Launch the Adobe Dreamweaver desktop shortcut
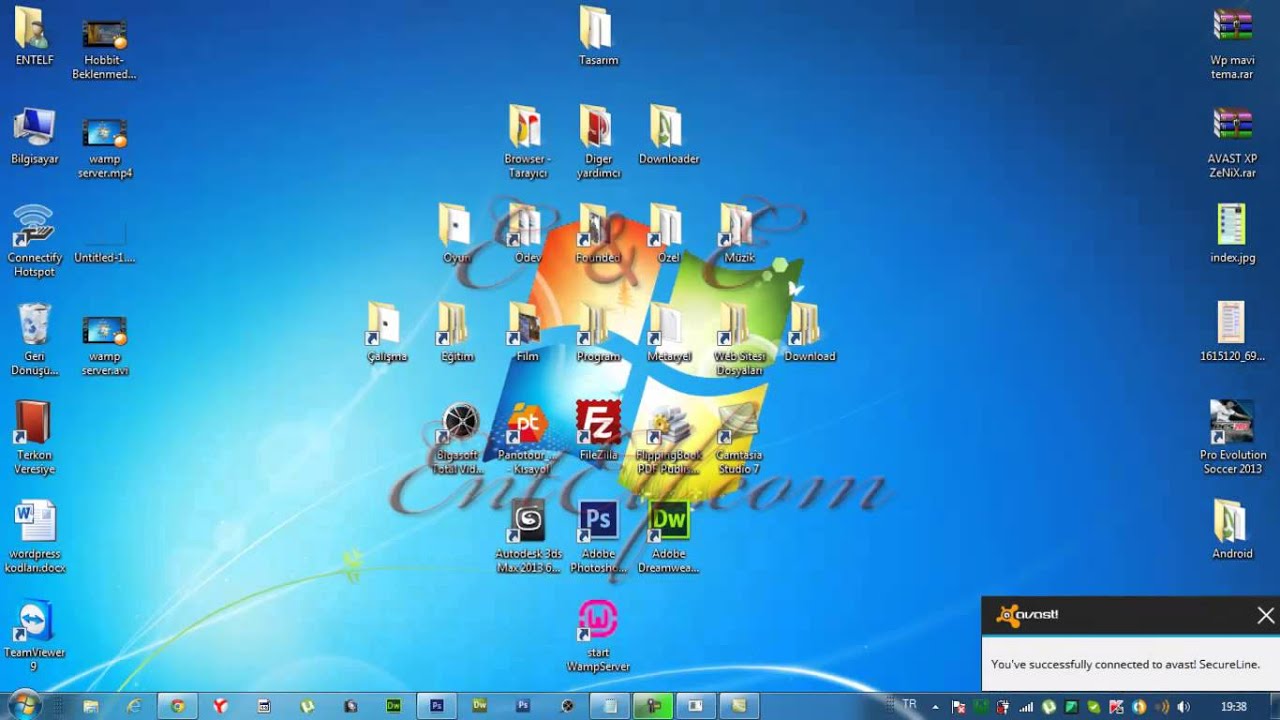This screenshot has height=720, width=1280. (668, 537)
